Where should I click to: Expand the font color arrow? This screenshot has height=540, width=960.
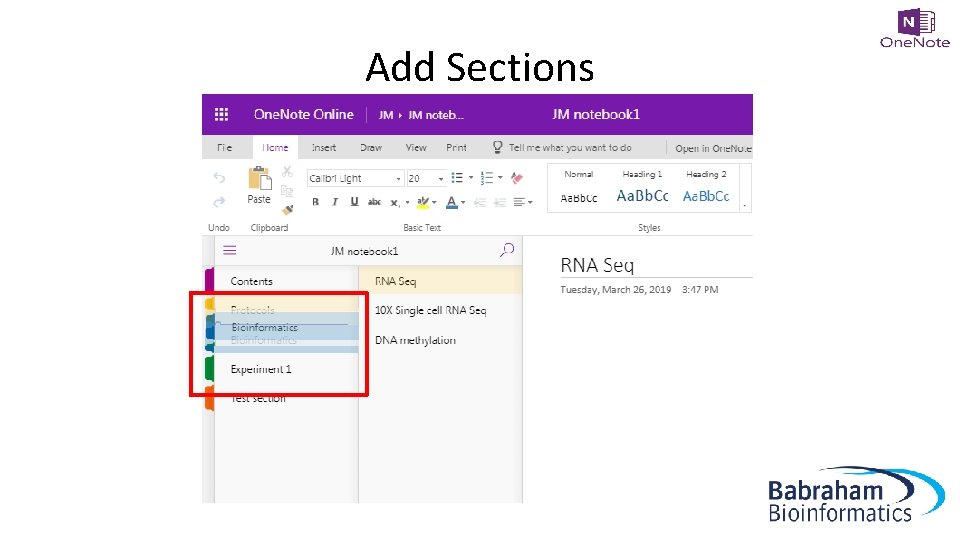[463, 202]
